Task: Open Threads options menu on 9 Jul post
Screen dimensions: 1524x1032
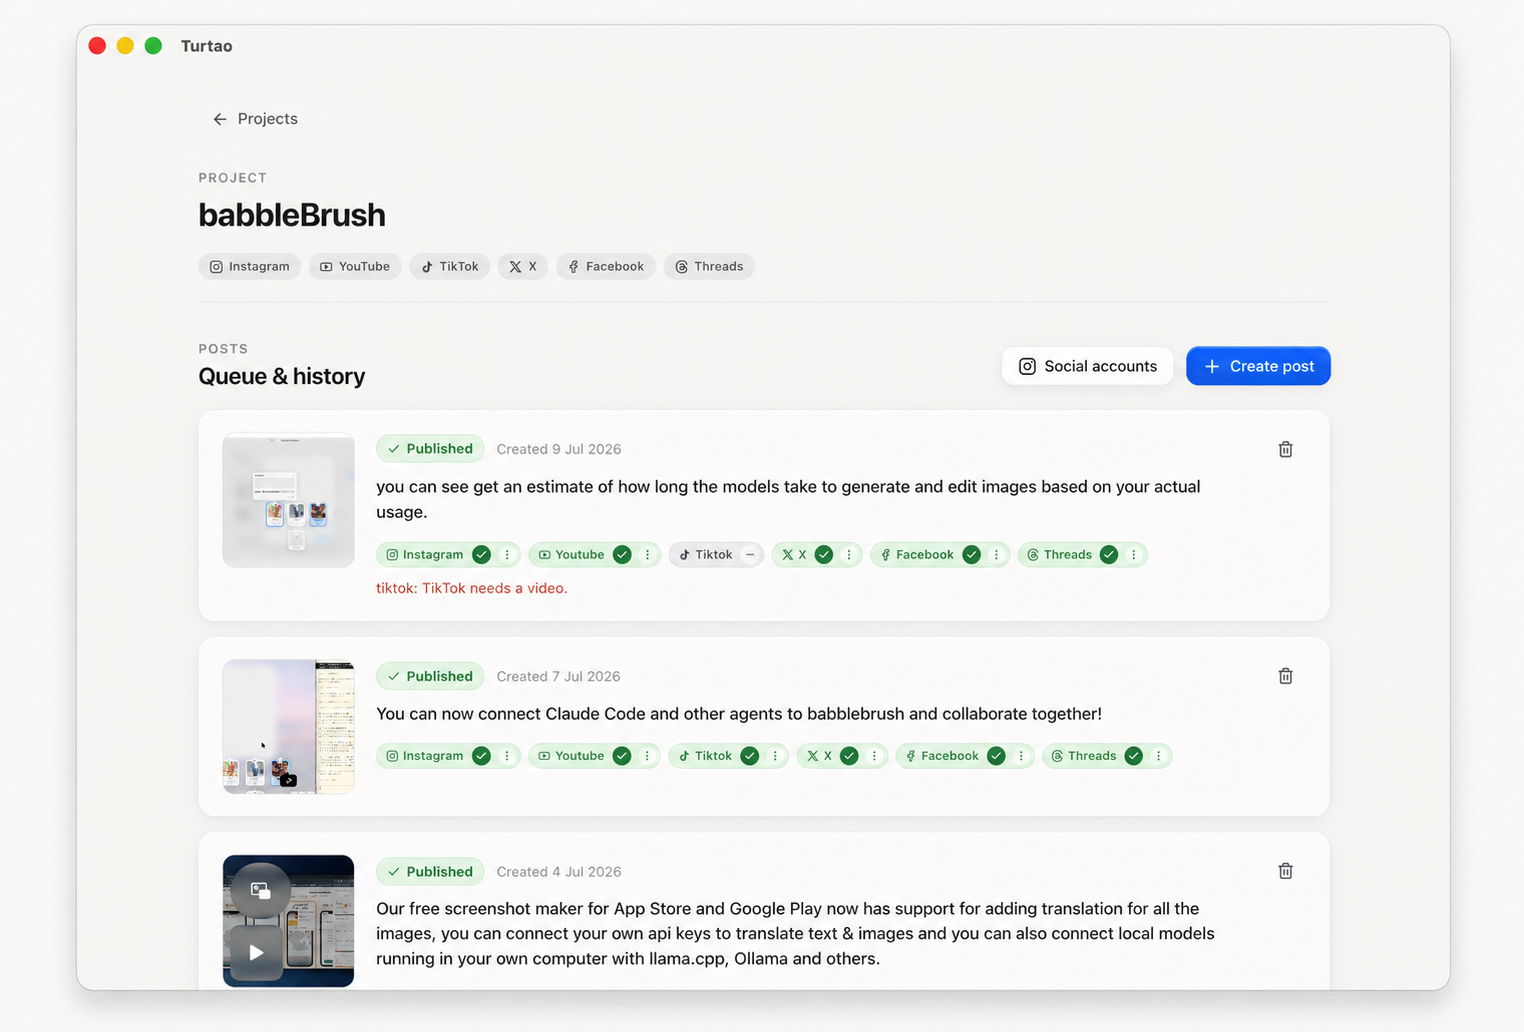Action: (x=1133, y=555)
